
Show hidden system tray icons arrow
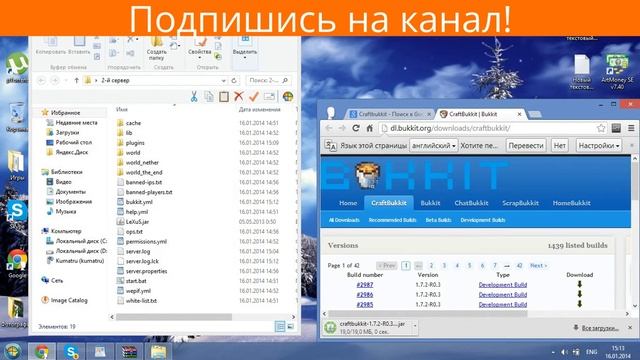(553, 352)
